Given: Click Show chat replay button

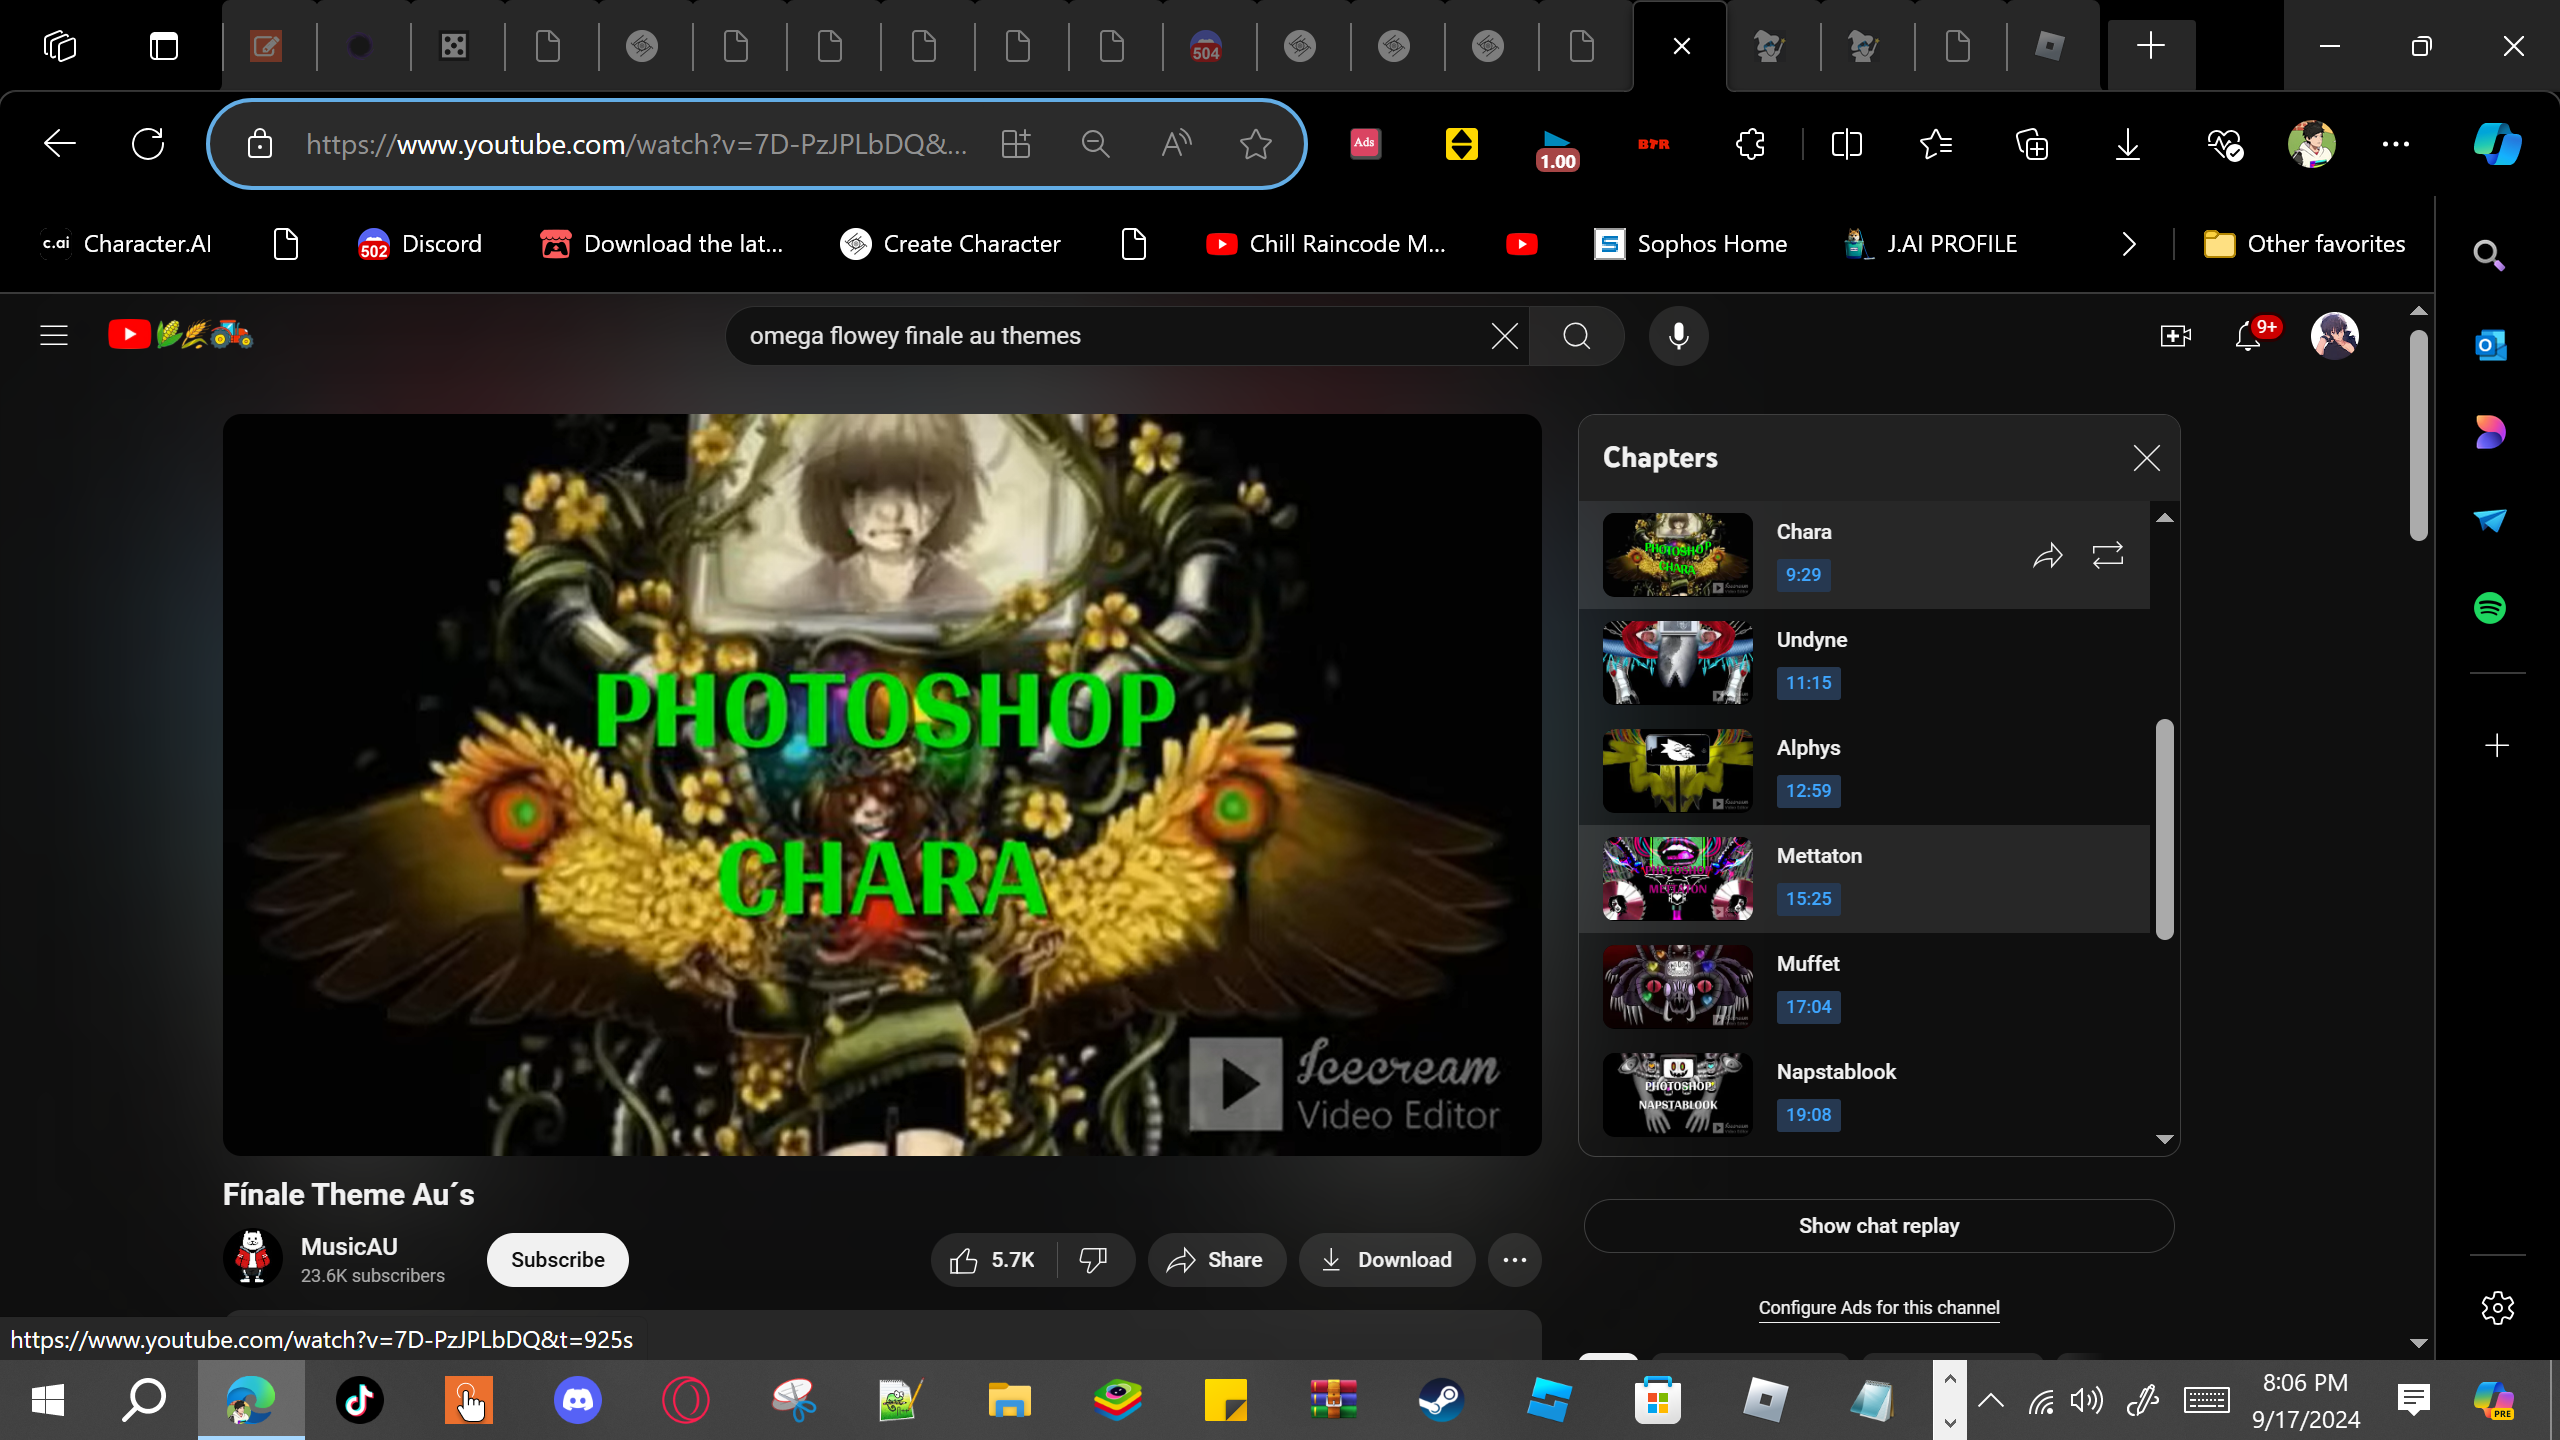Looking at the screenshot, I should tap(1878, 1226).
